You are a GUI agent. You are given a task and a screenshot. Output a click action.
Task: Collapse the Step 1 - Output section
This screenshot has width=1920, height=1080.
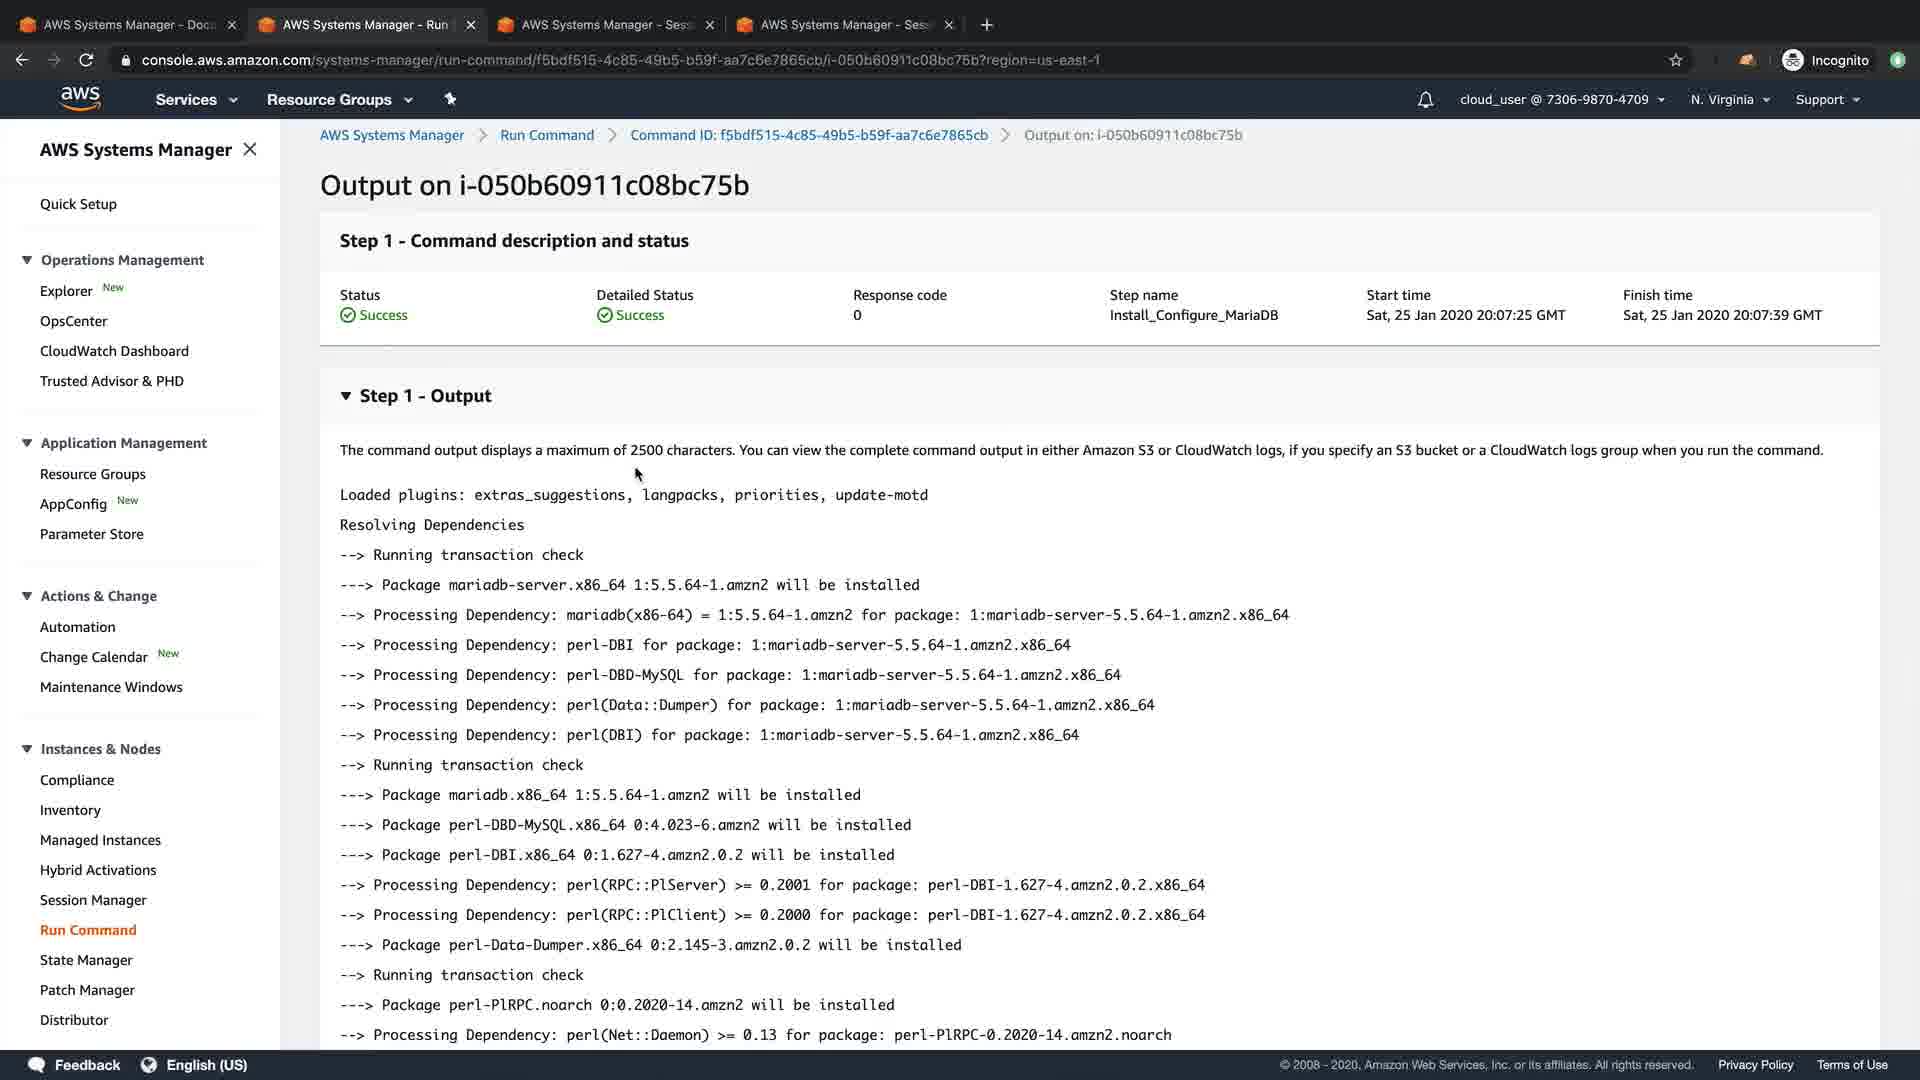click(346, 396)
